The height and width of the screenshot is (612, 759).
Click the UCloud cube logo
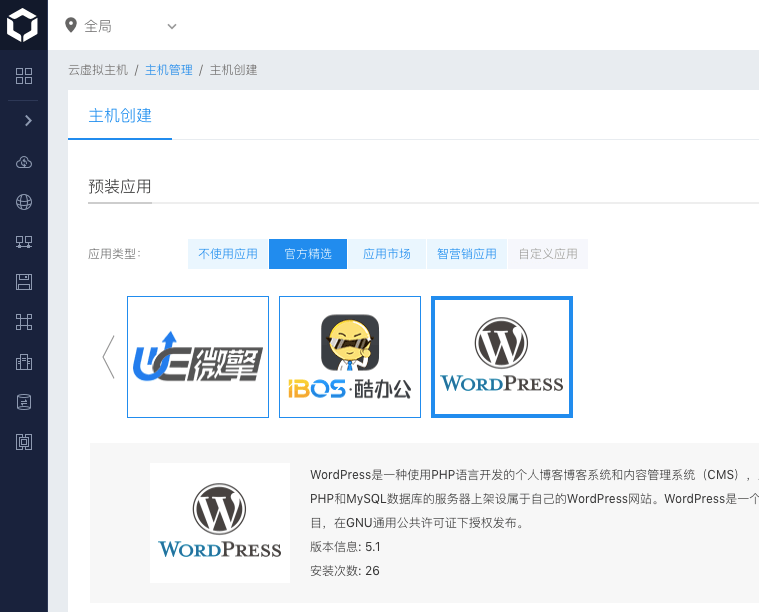[x=22, y=25]
